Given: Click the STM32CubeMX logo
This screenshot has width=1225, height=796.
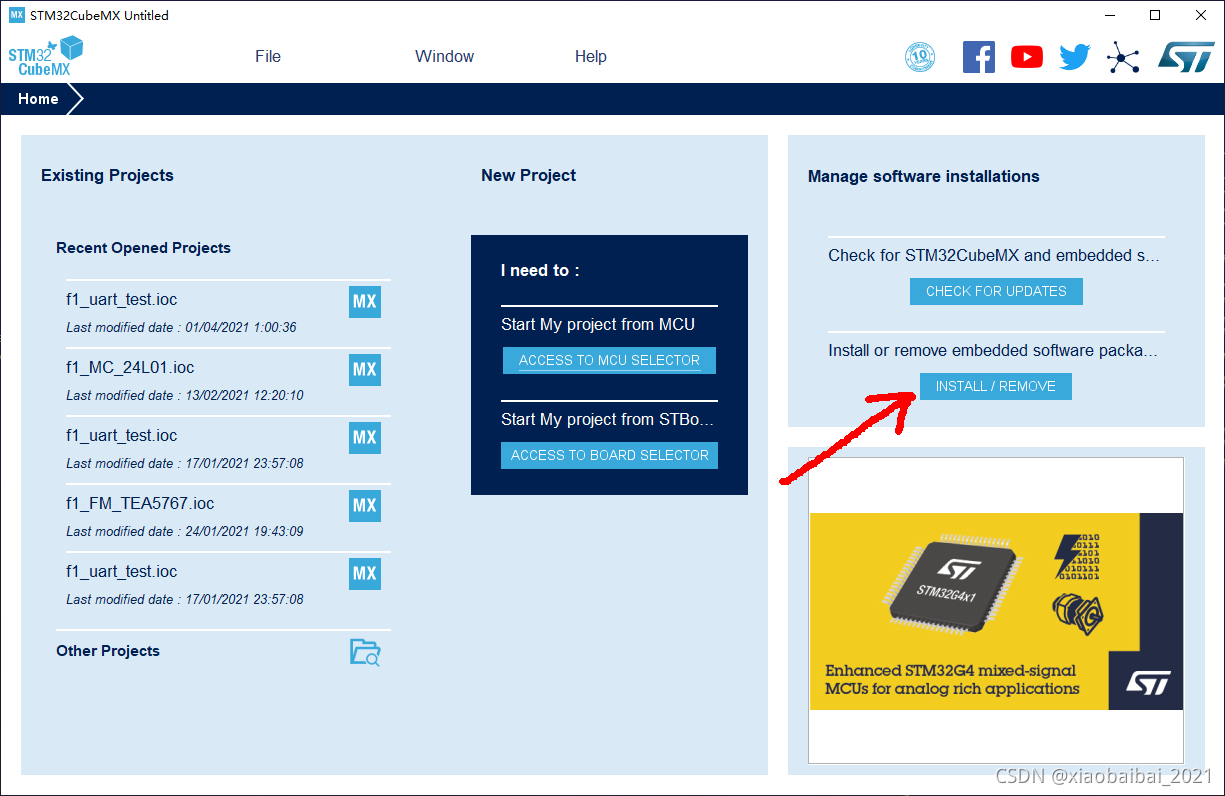Looking at the screenshot, I should click(46, 56).
